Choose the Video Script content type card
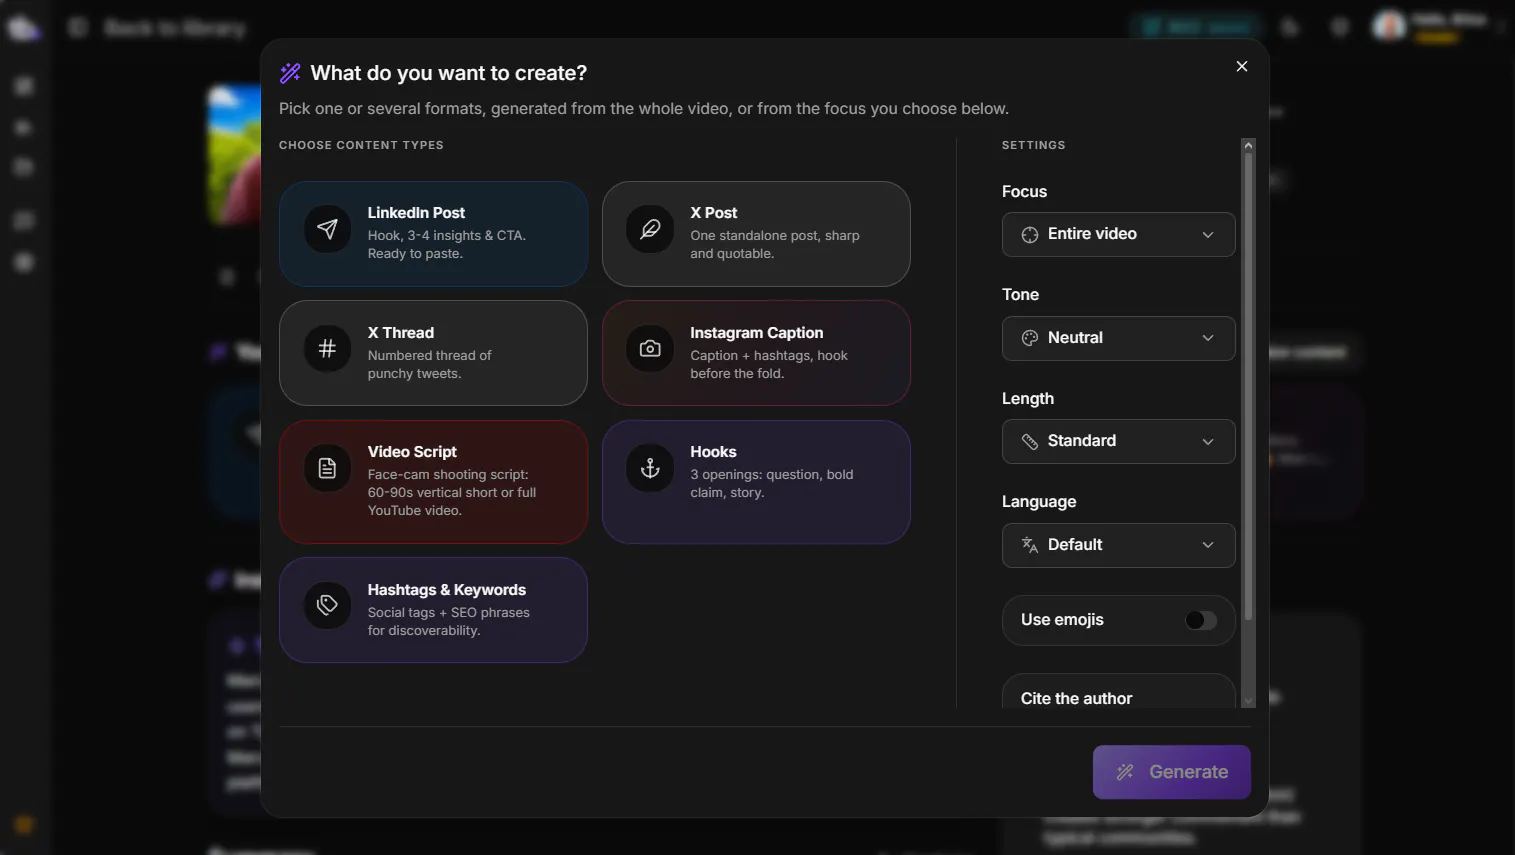 pos(433,482)
